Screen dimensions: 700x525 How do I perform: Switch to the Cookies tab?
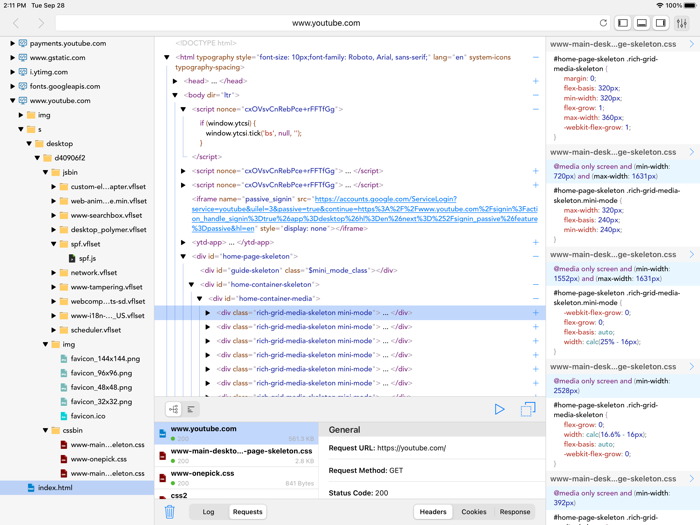pos(473,512)
